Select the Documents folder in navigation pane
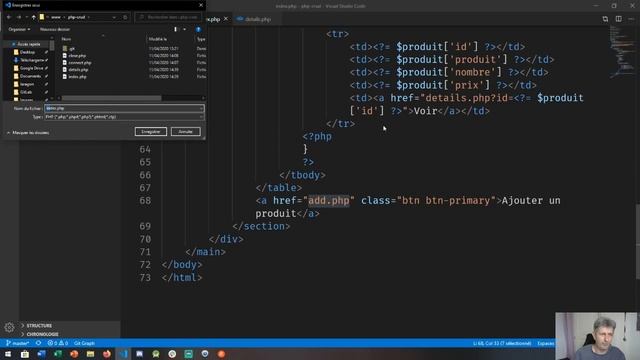 (30, 76)
